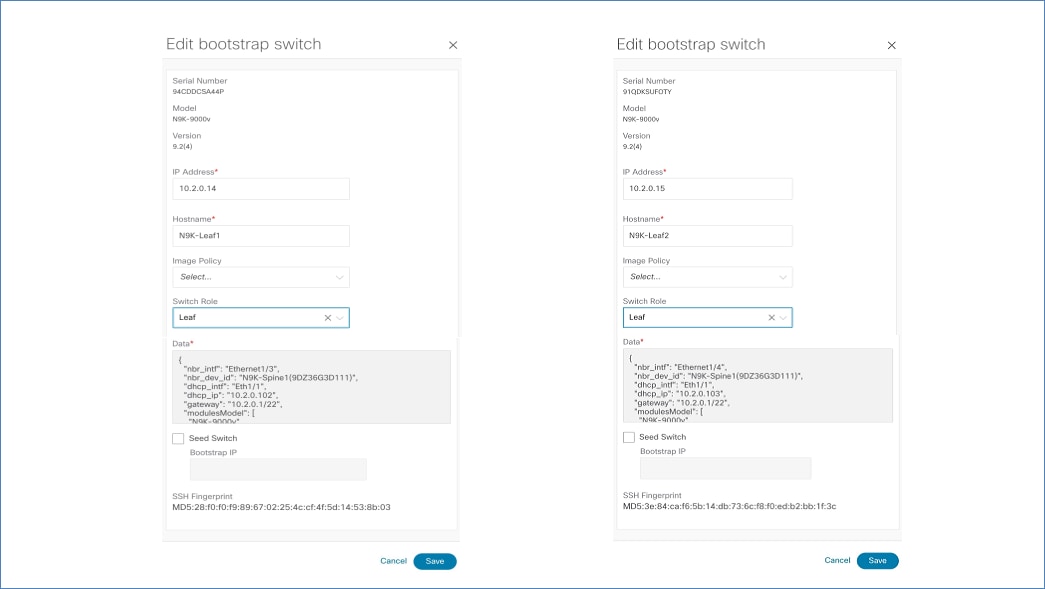1045x589 pixels.
Task: Click Seed Switch label in N9K-Leaf2 dialog
Action: pyautogui.click(x=662, y=437)
